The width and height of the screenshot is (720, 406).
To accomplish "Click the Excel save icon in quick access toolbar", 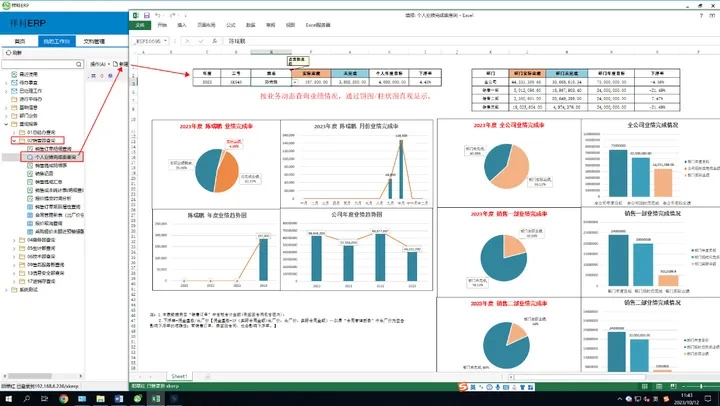I will pos(148,16).
